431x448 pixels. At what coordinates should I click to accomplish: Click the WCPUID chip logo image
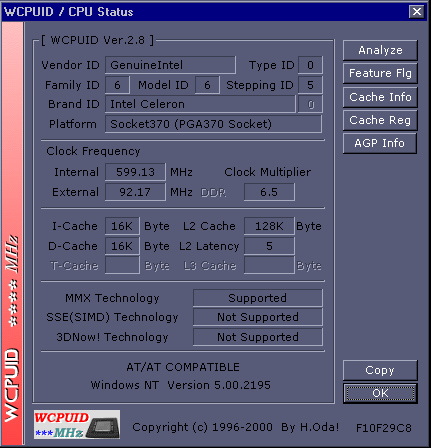(77, 424)
